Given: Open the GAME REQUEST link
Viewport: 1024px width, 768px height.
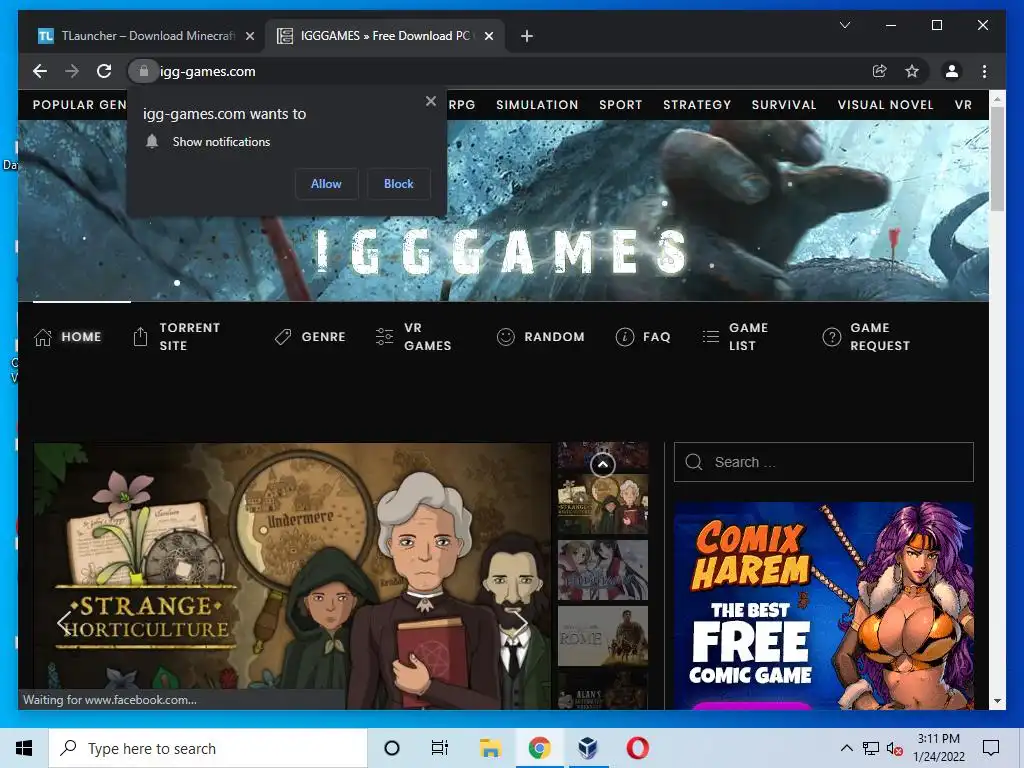Looking at the screenshot, I should click(880, 336).
